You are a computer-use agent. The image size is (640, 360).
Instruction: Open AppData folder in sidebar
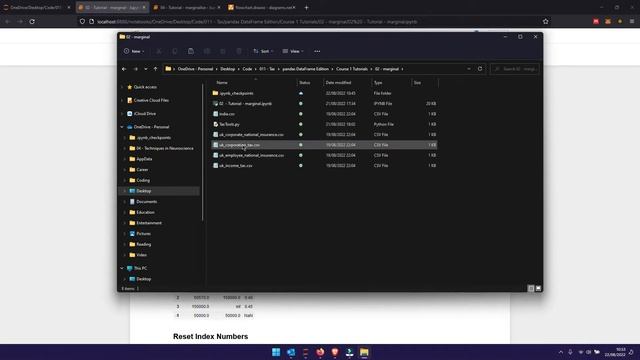coord(144,159)
